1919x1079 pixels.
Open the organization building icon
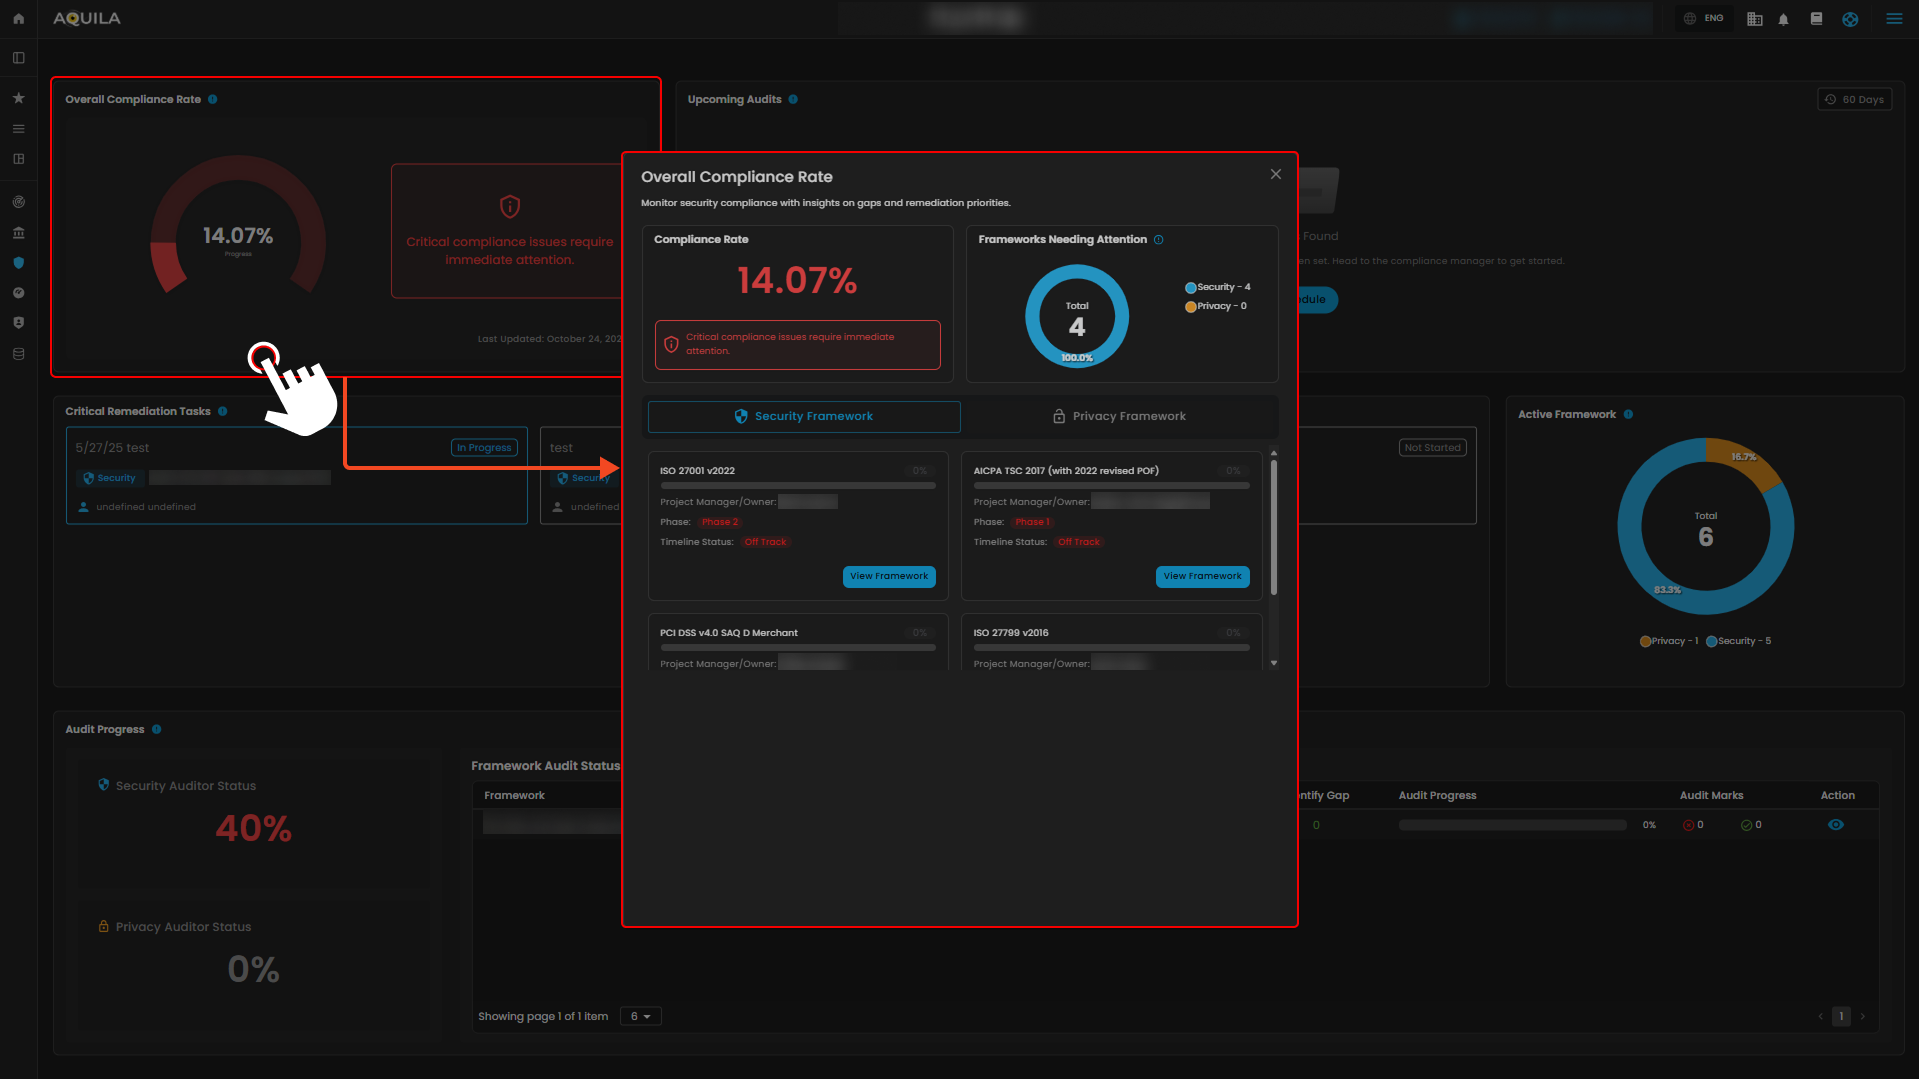(1754, 19)
